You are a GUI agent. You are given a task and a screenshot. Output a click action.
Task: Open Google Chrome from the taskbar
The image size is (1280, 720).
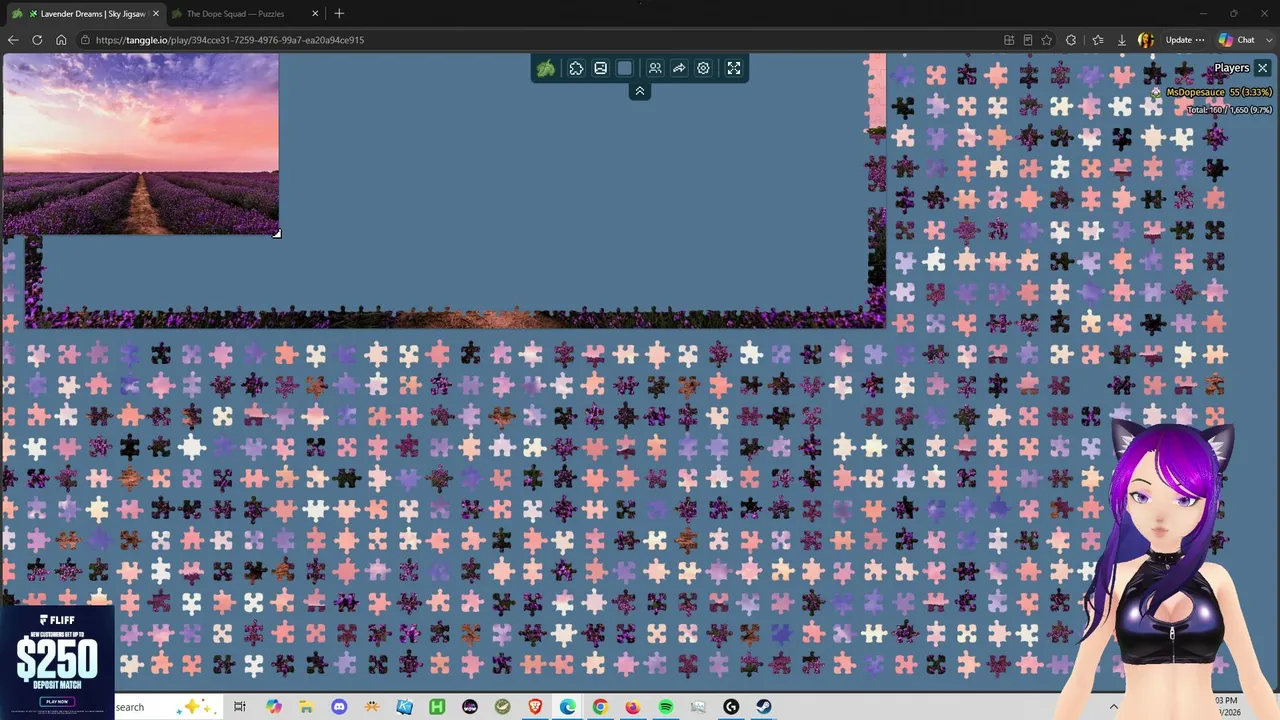[600, 707]
